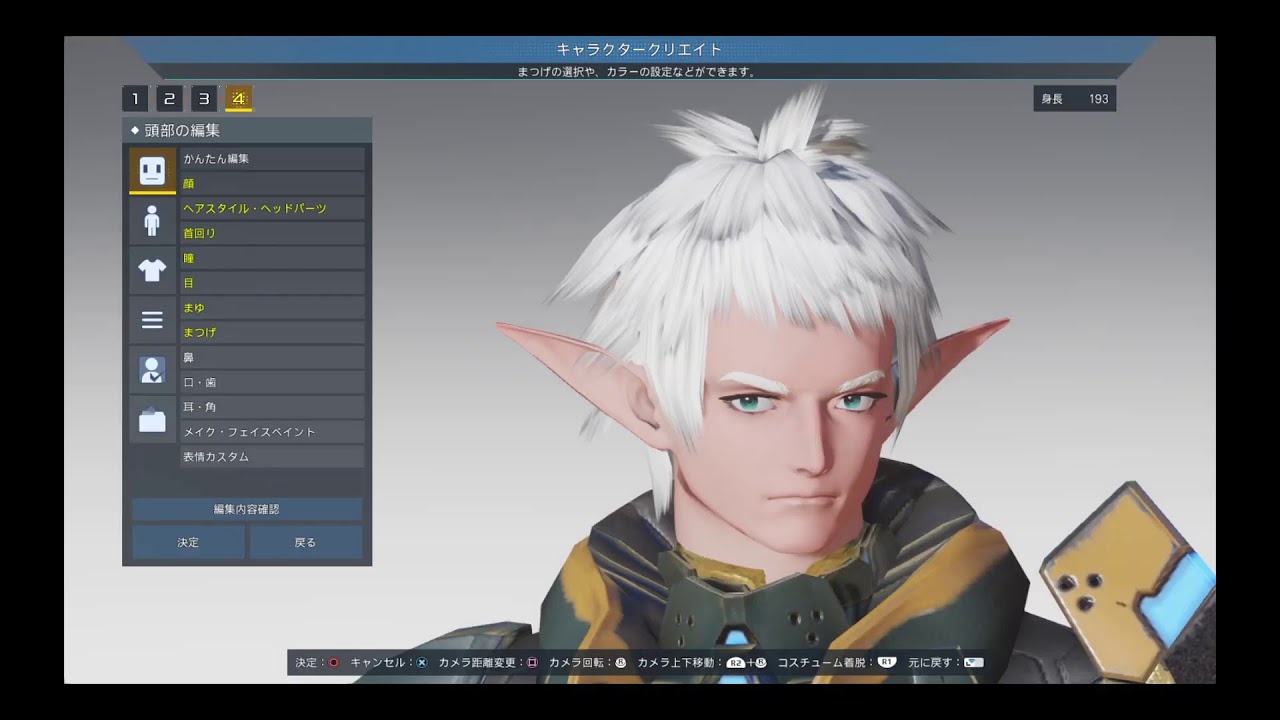The width and height of the screenshot is (1280, 720).
Task: Select the head editing face icon
Action: coord(152,170)
